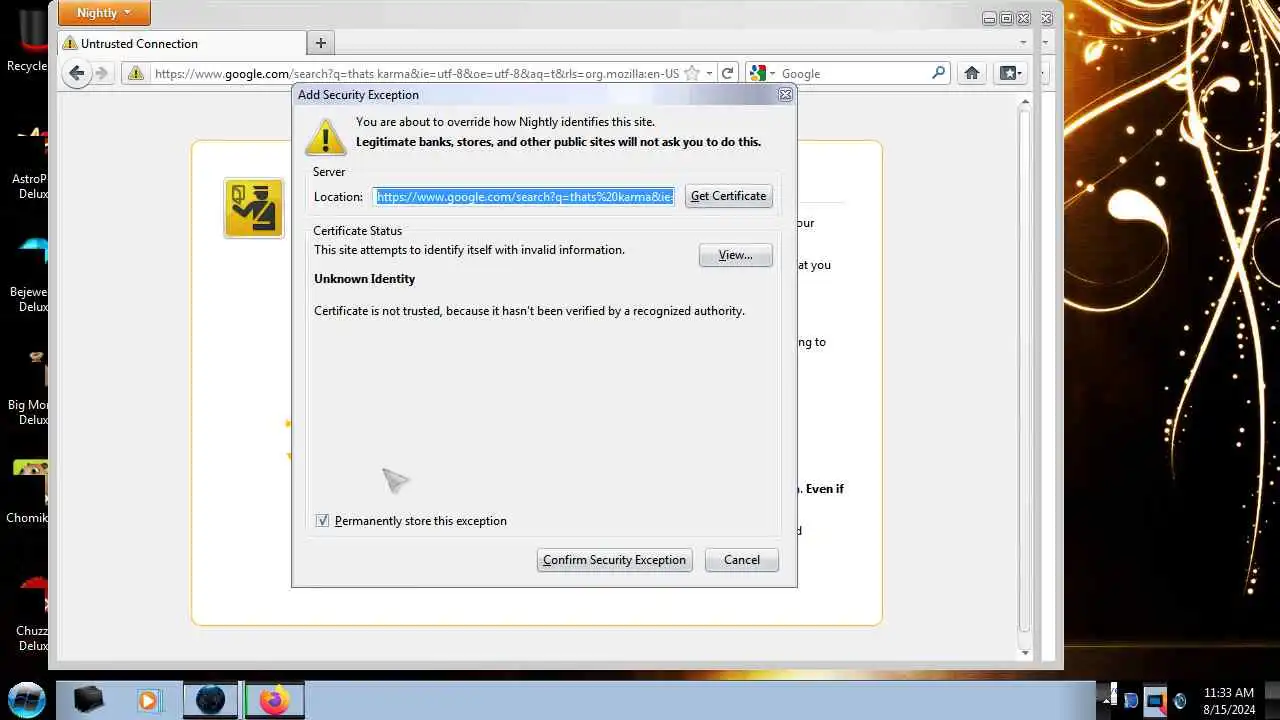Switch to Firefox in the taskbar
The width and height of the screenshot is (1280, 720).
click(x=273, y=700)
